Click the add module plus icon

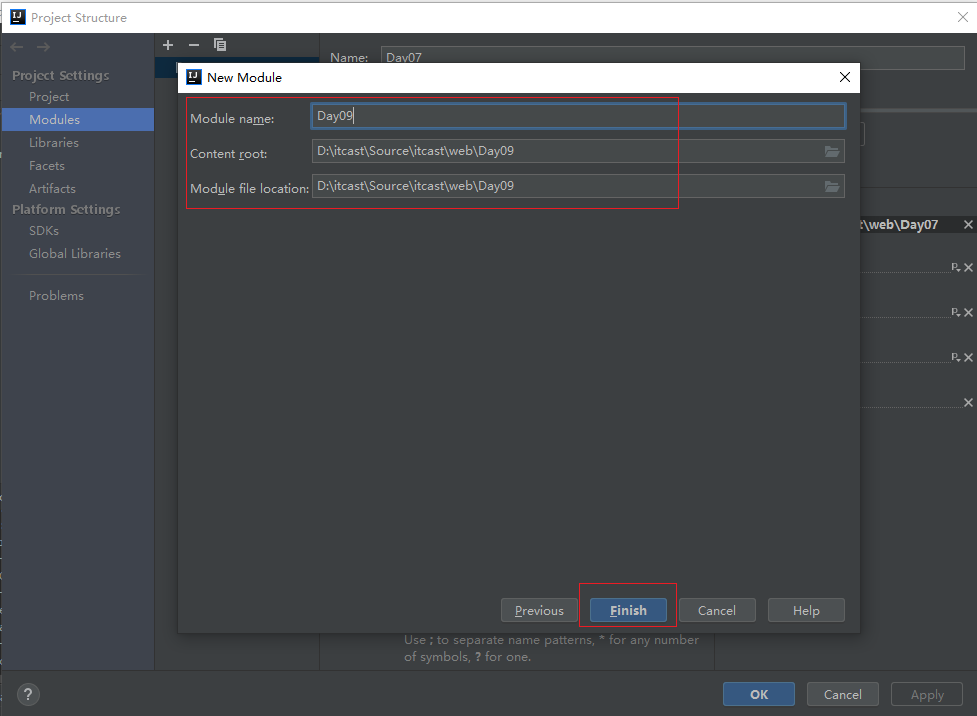coord(168,45)
